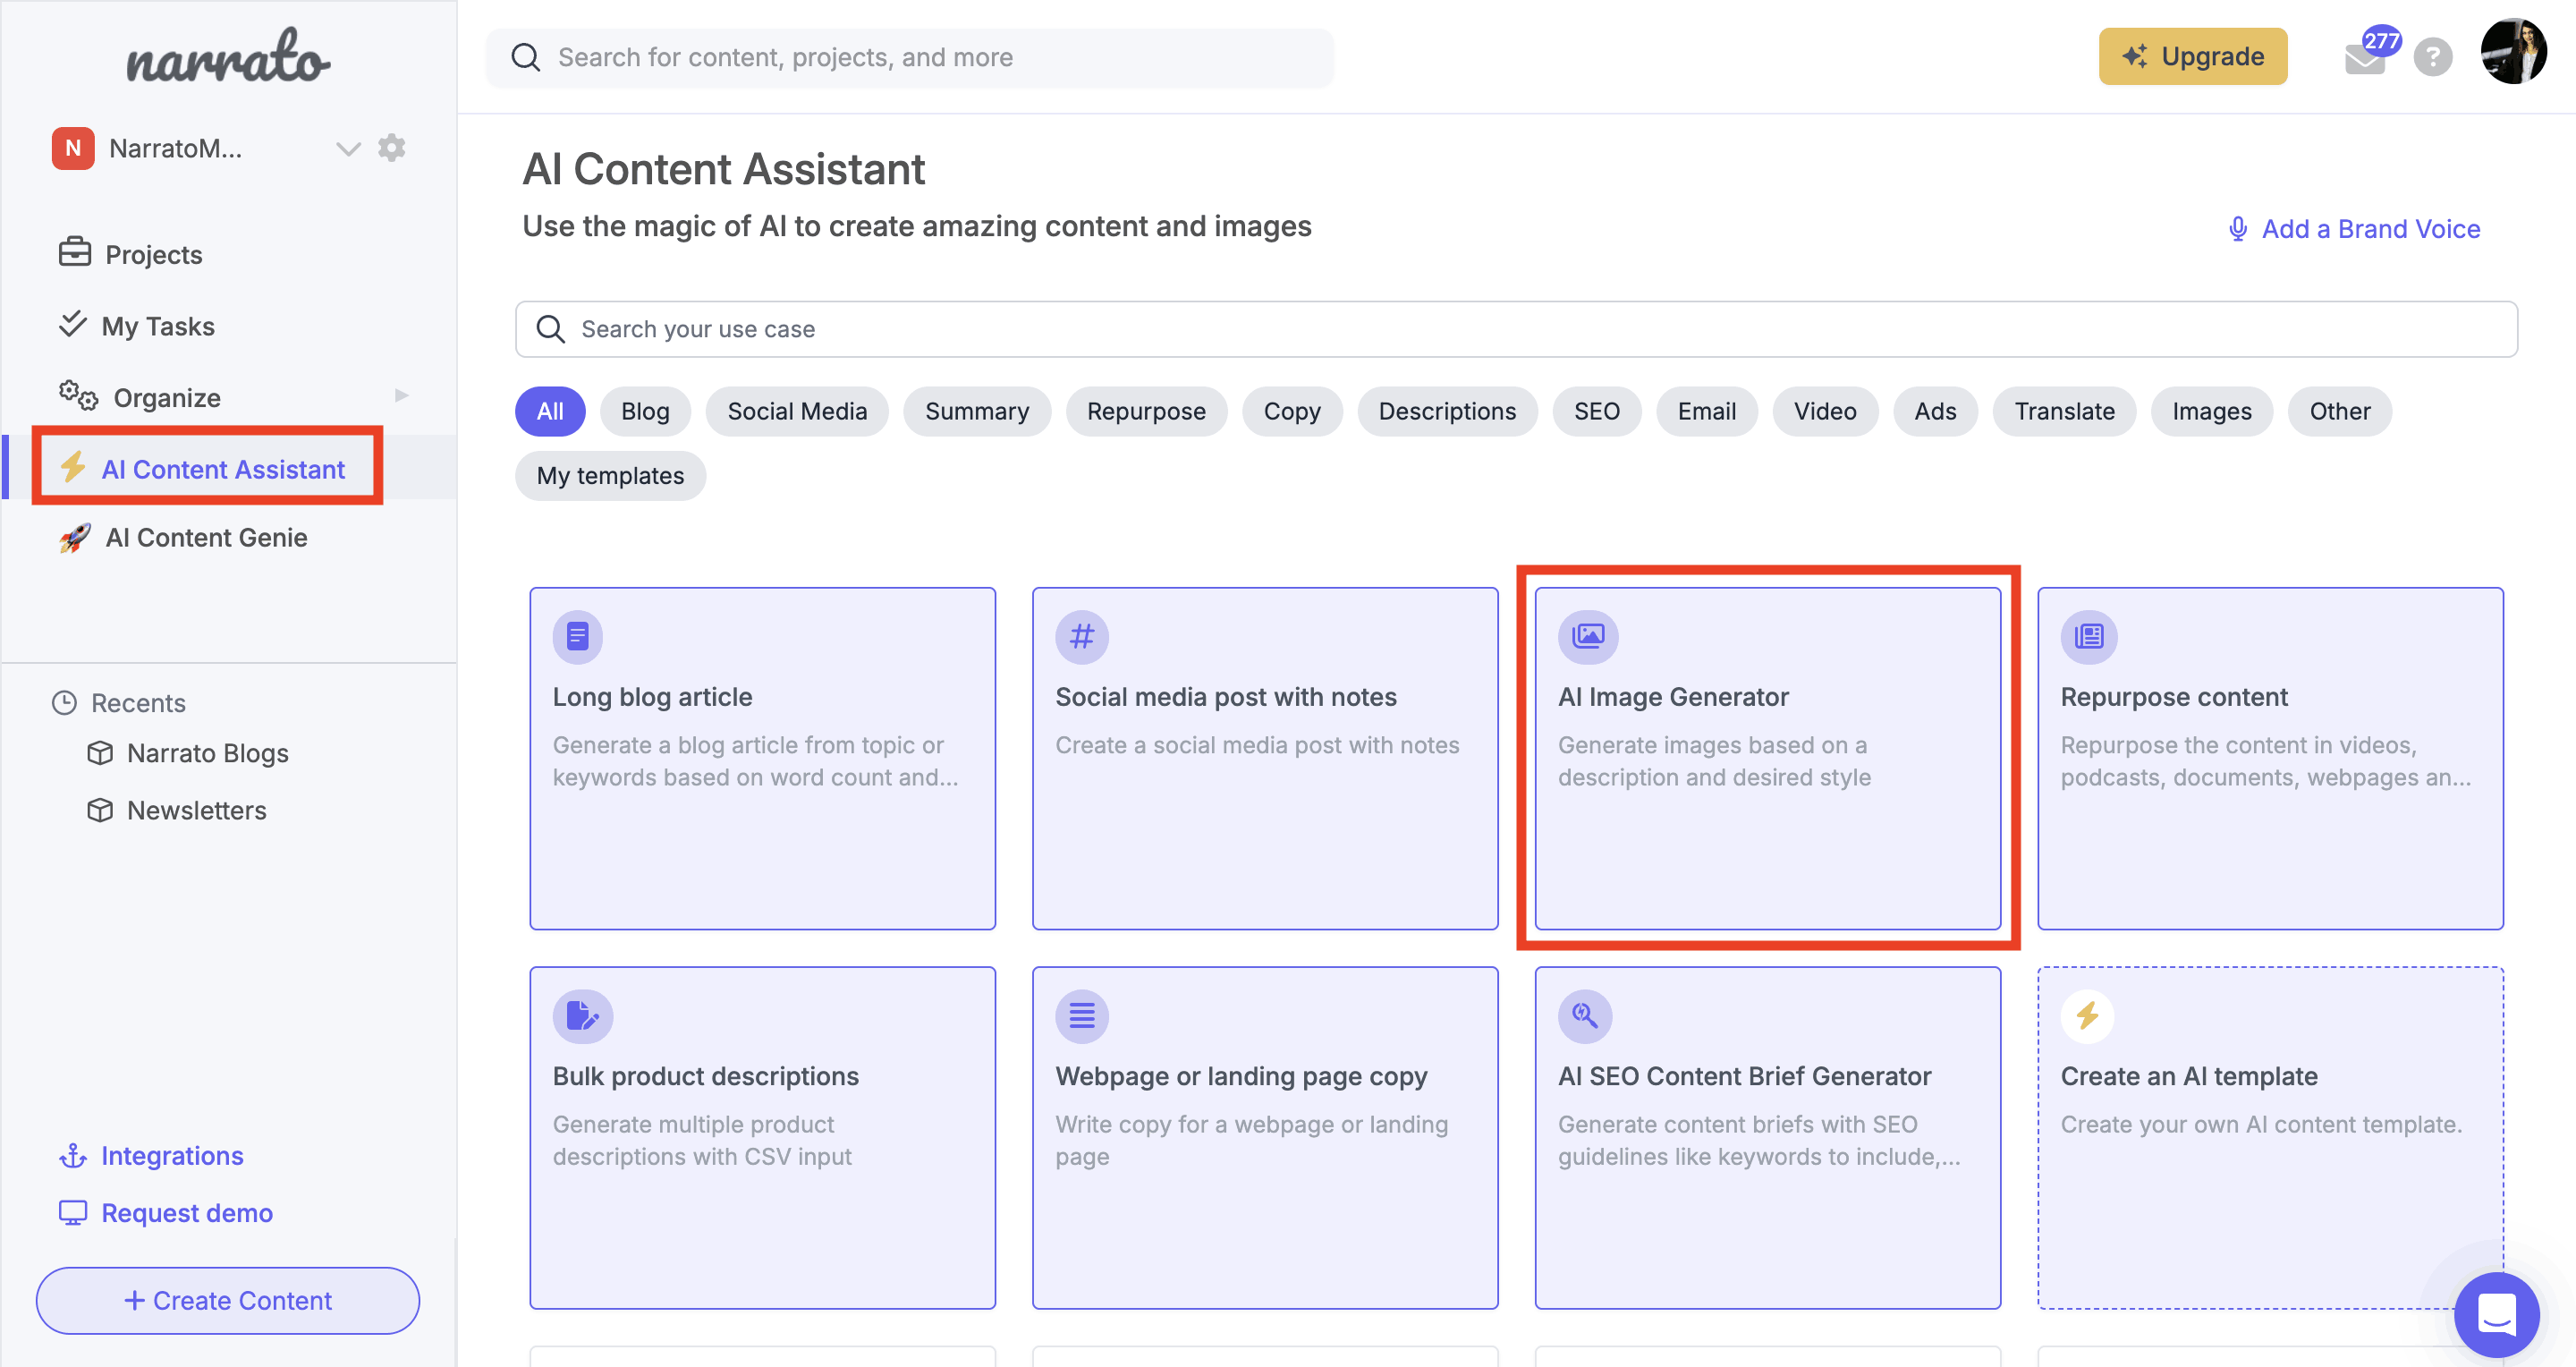The width and height of the screenshot is (2576, 1367).
Task: Filter templates by Translate
Action: coord(2064,411)
